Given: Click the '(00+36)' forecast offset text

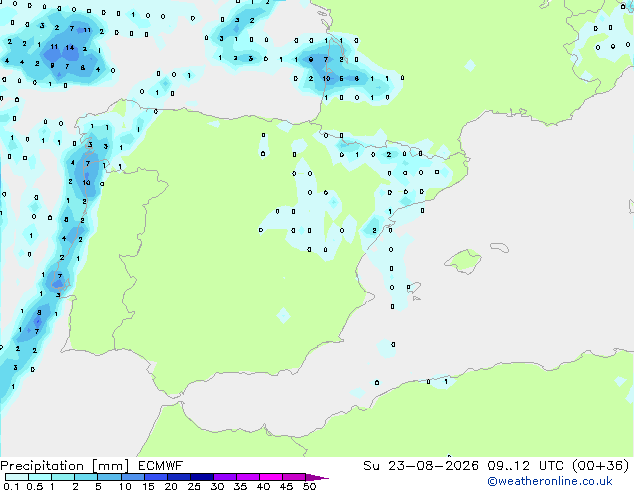Looking at the screenshot, I should [x=601, y=466].
